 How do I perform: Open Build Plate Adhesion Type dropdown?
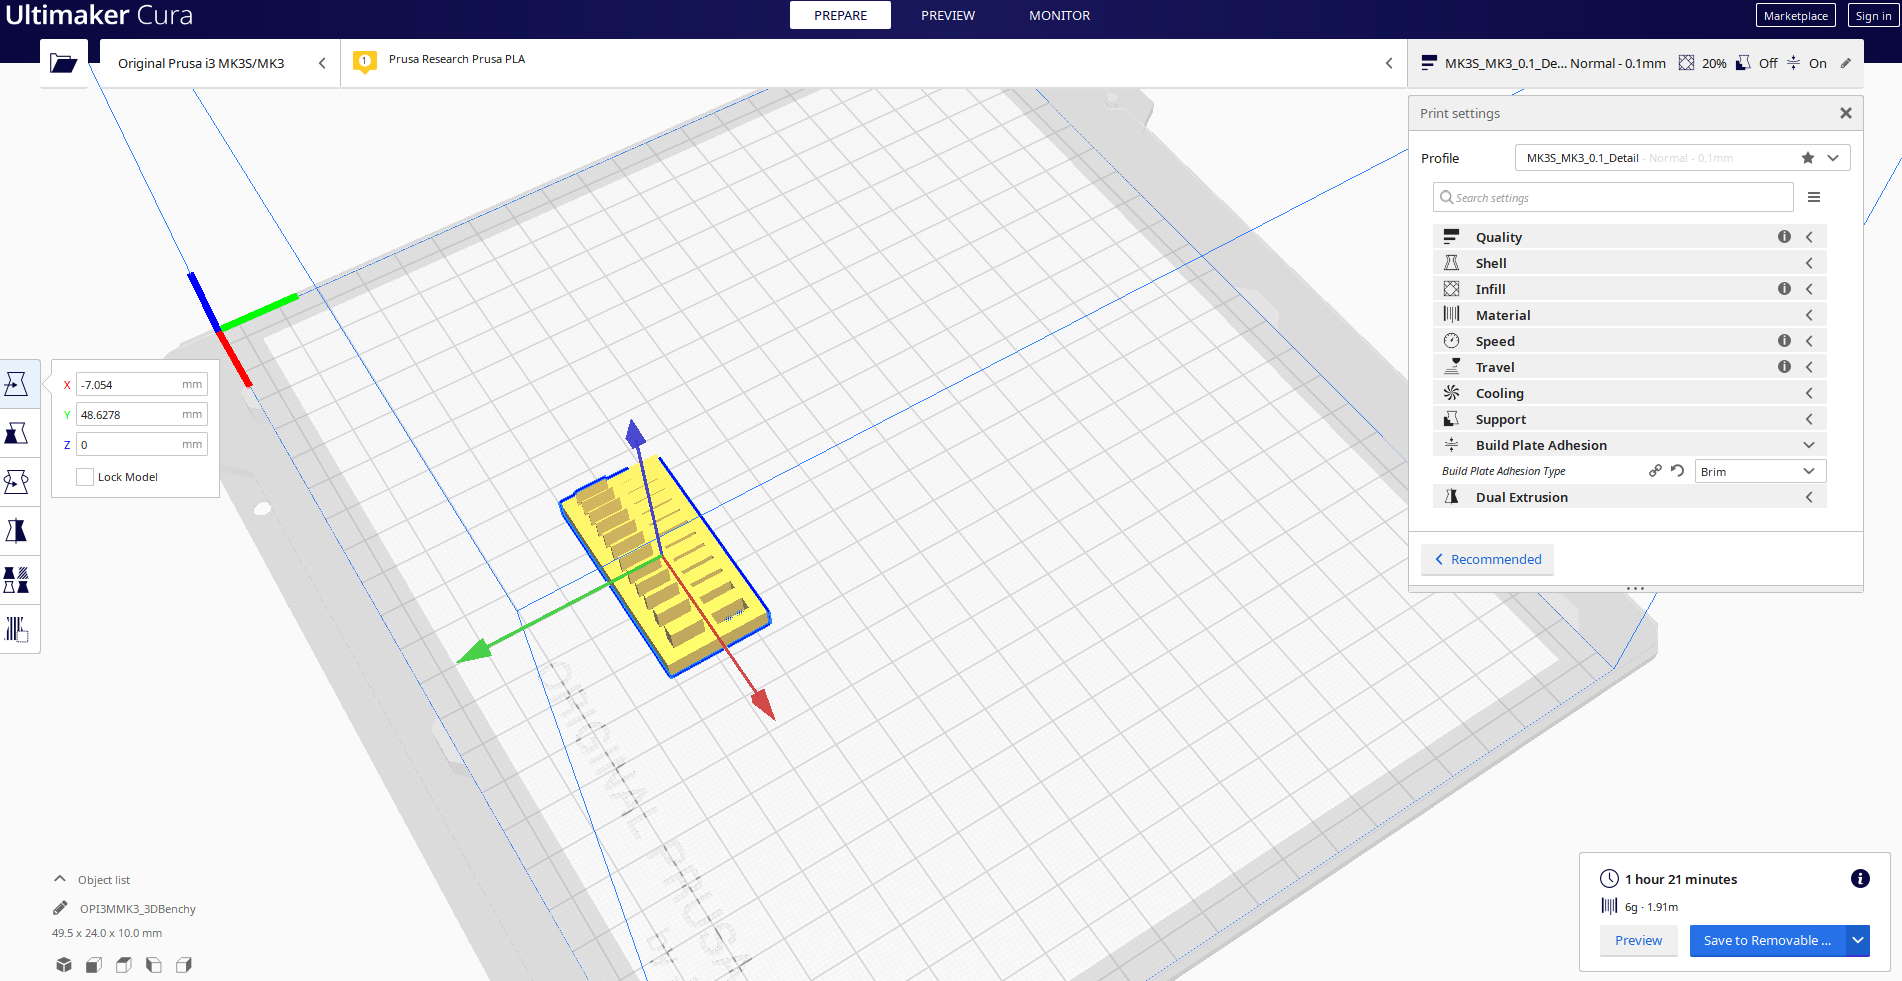(1760, 471)
